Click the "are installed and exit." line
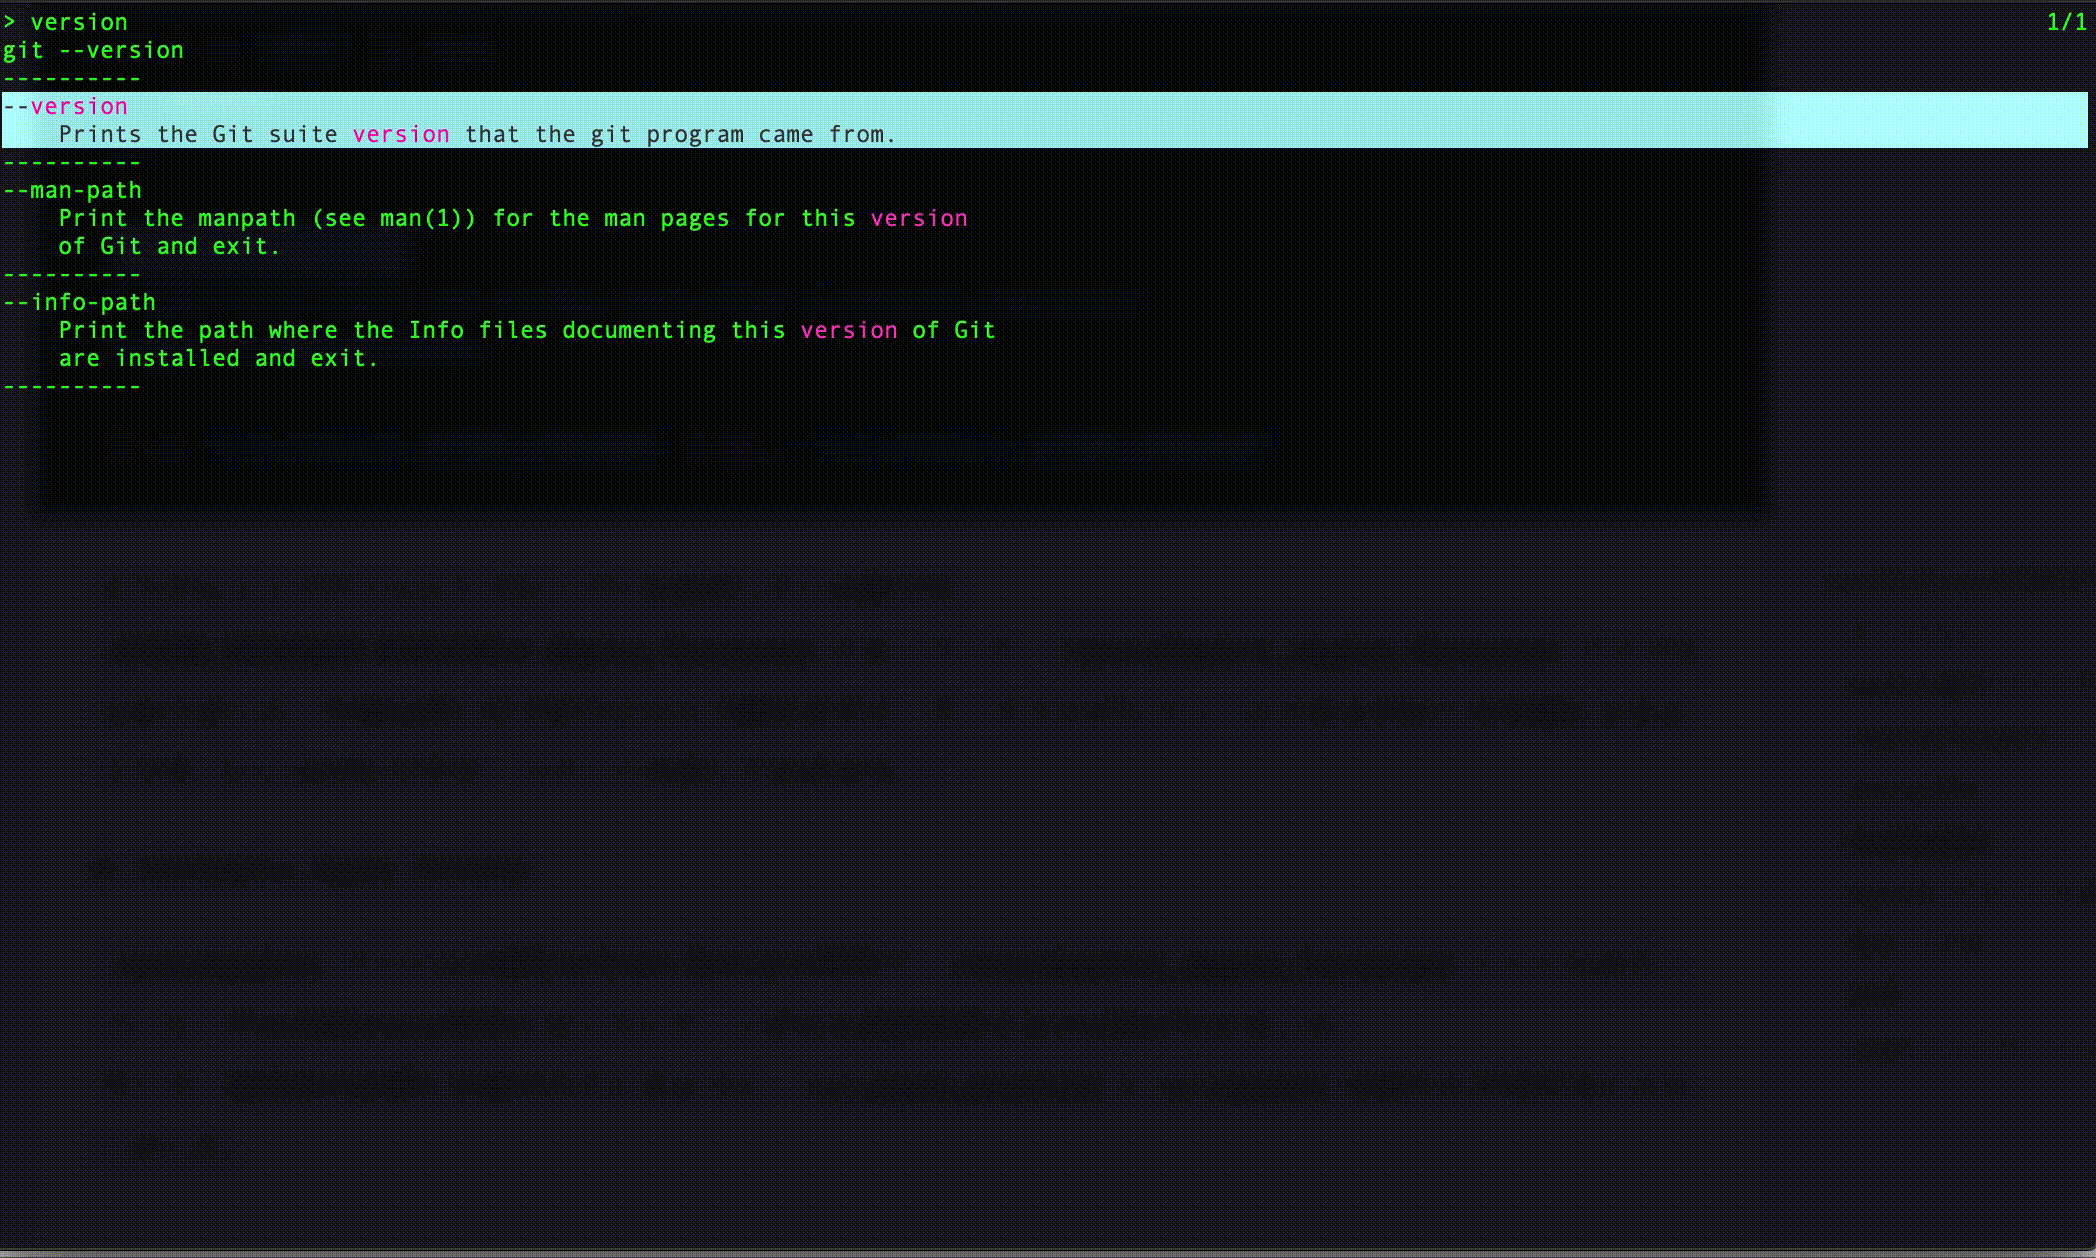 (x=218, y=358)
